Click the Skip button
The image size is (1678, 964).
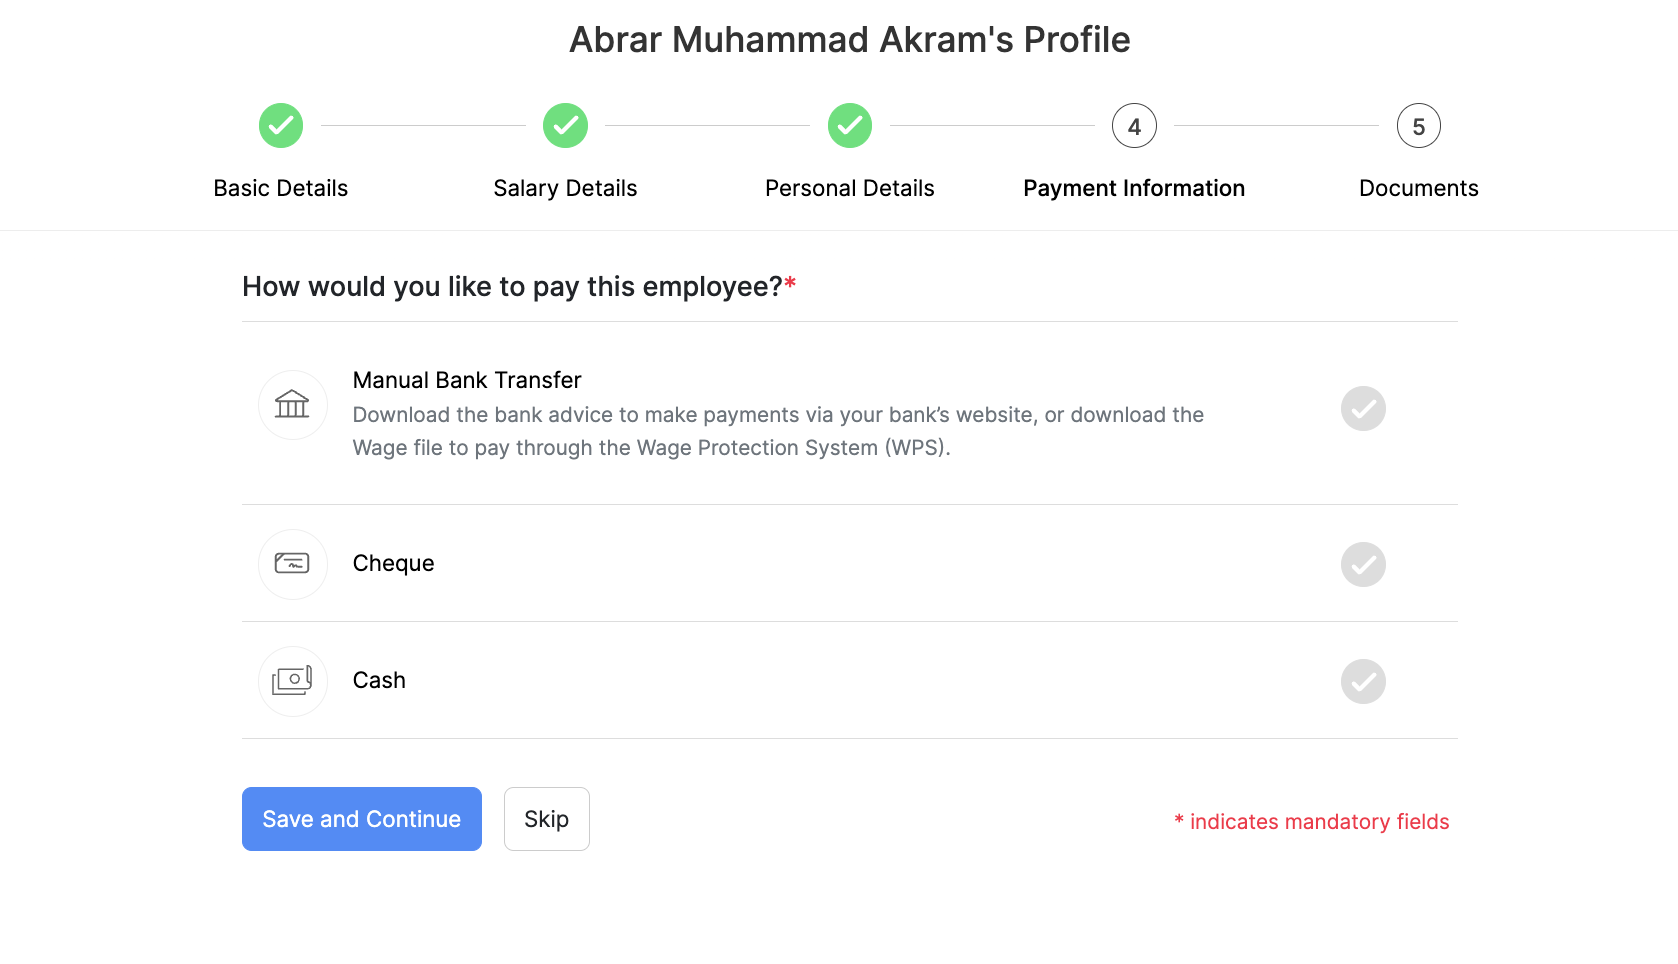pos(546,818)
